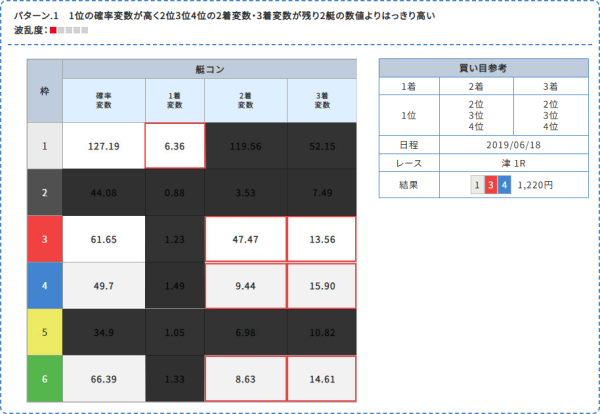This screenshot has width=600, height=414.
Task: Select the 15.90 cell in row 4
Action: coord(321,285)
